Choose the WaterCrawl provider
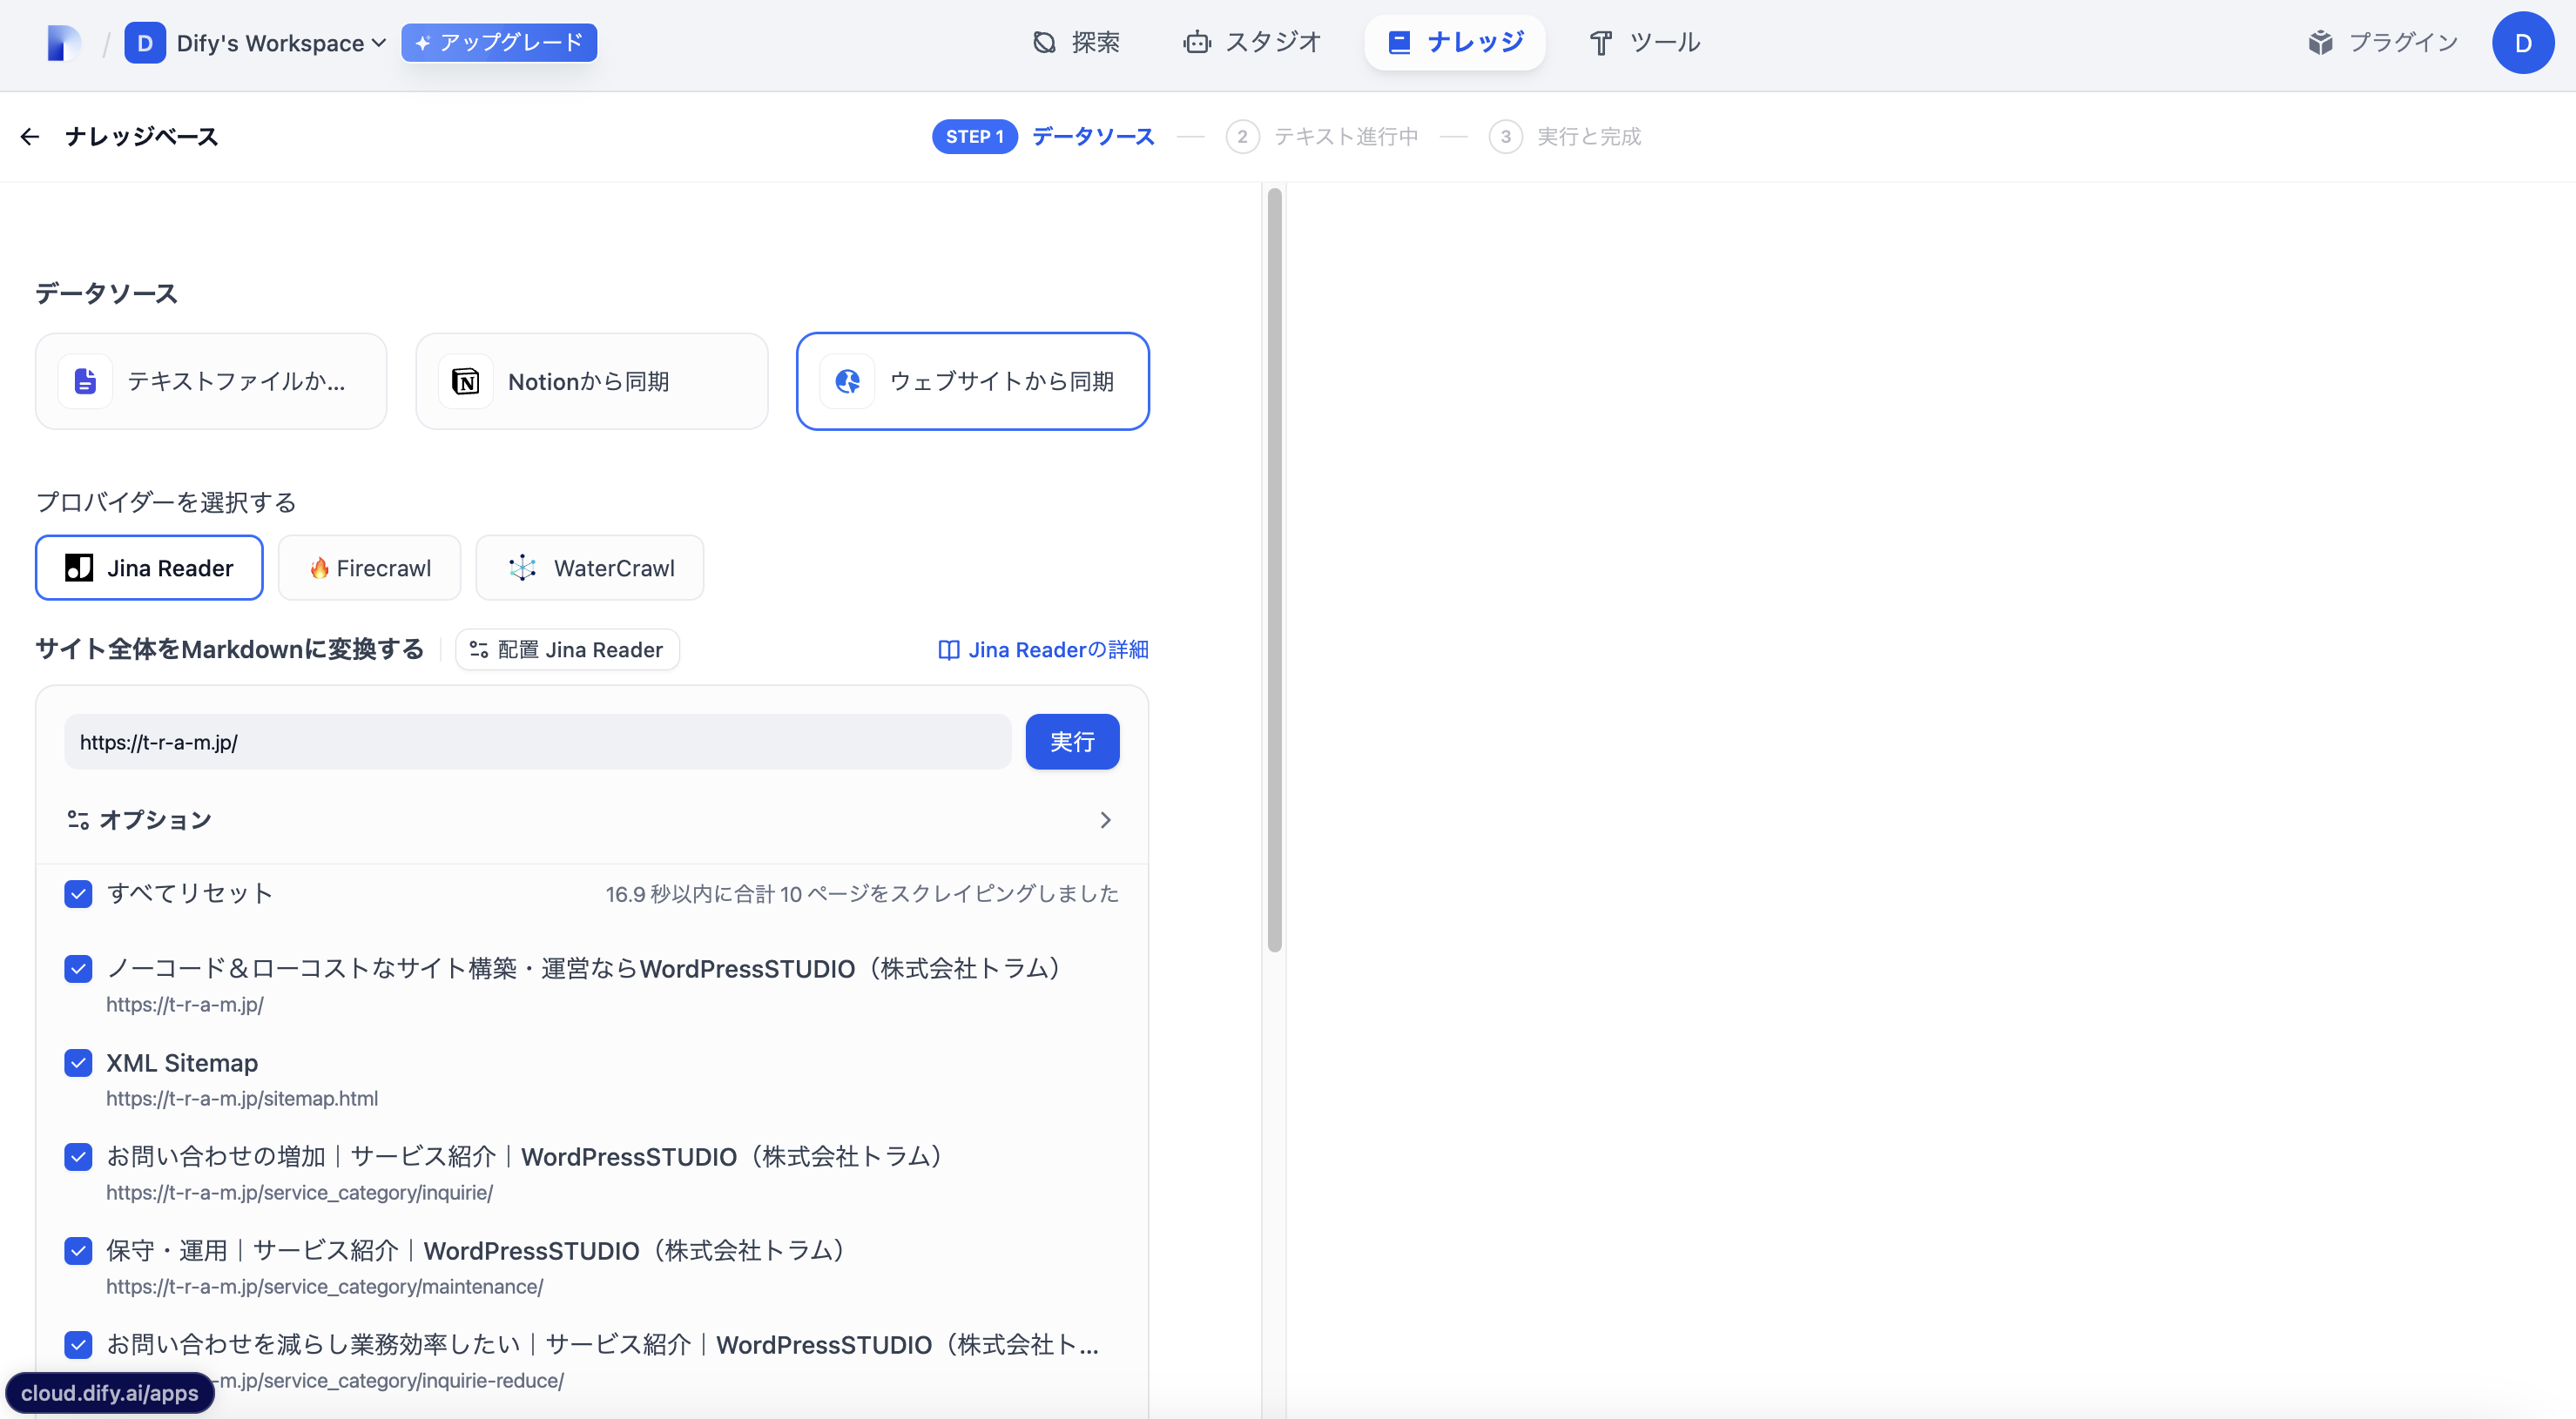The image size is (2576, 1419). tap(590, 568)
